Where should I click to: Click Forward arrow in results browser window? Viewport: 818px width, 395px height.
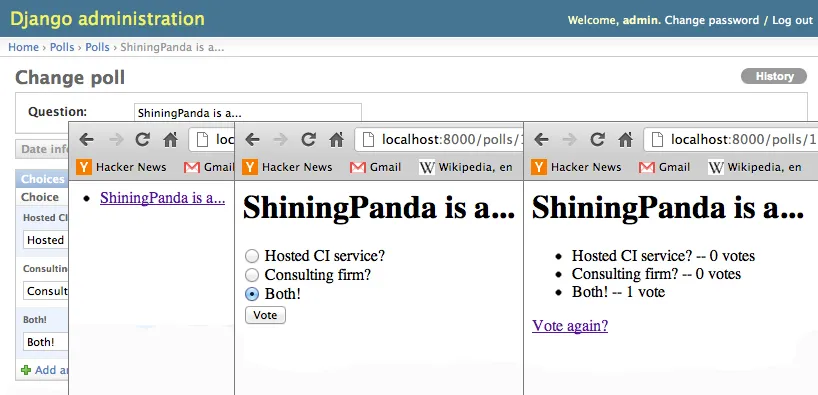(x=570, y=139)
